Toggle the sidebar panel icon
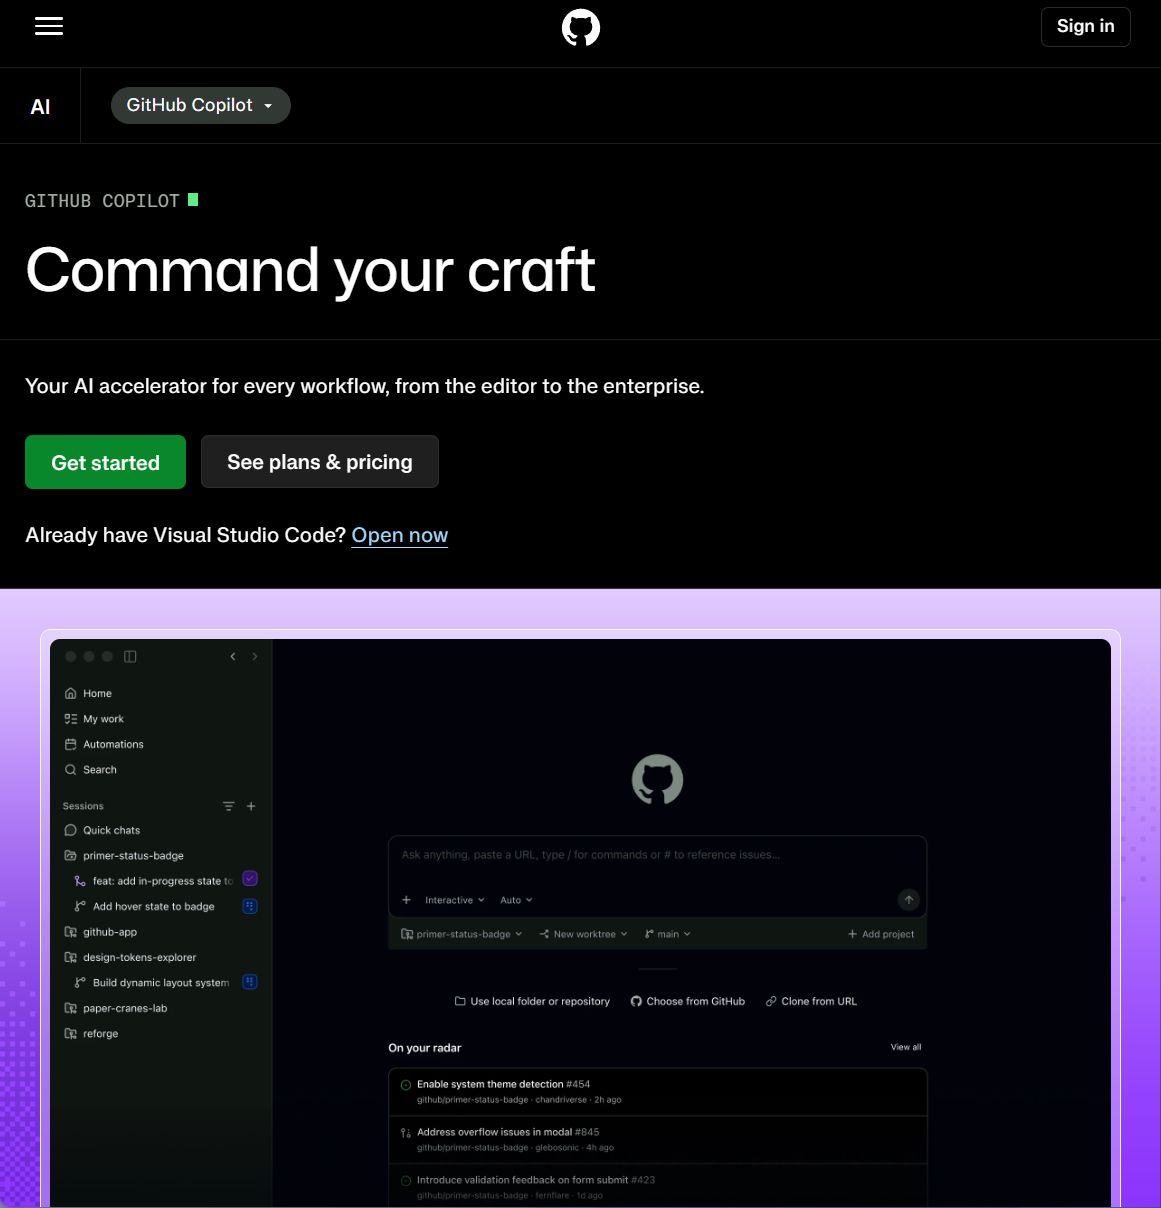The height and width of the screenshot is (1208, 1161). [130, 657]
